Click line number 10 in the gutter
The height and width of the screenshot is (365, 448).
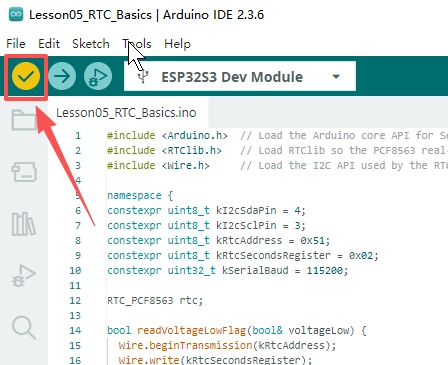[x=75, y=271]
